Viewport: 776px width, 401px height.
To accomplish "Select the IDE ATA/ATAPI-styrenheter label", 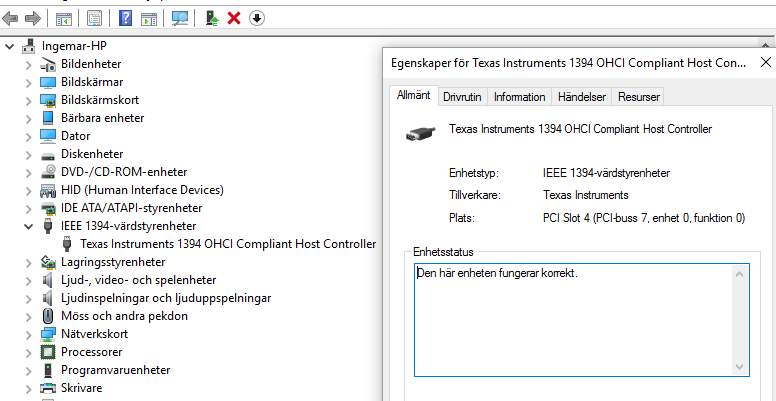I will (132, 208).
